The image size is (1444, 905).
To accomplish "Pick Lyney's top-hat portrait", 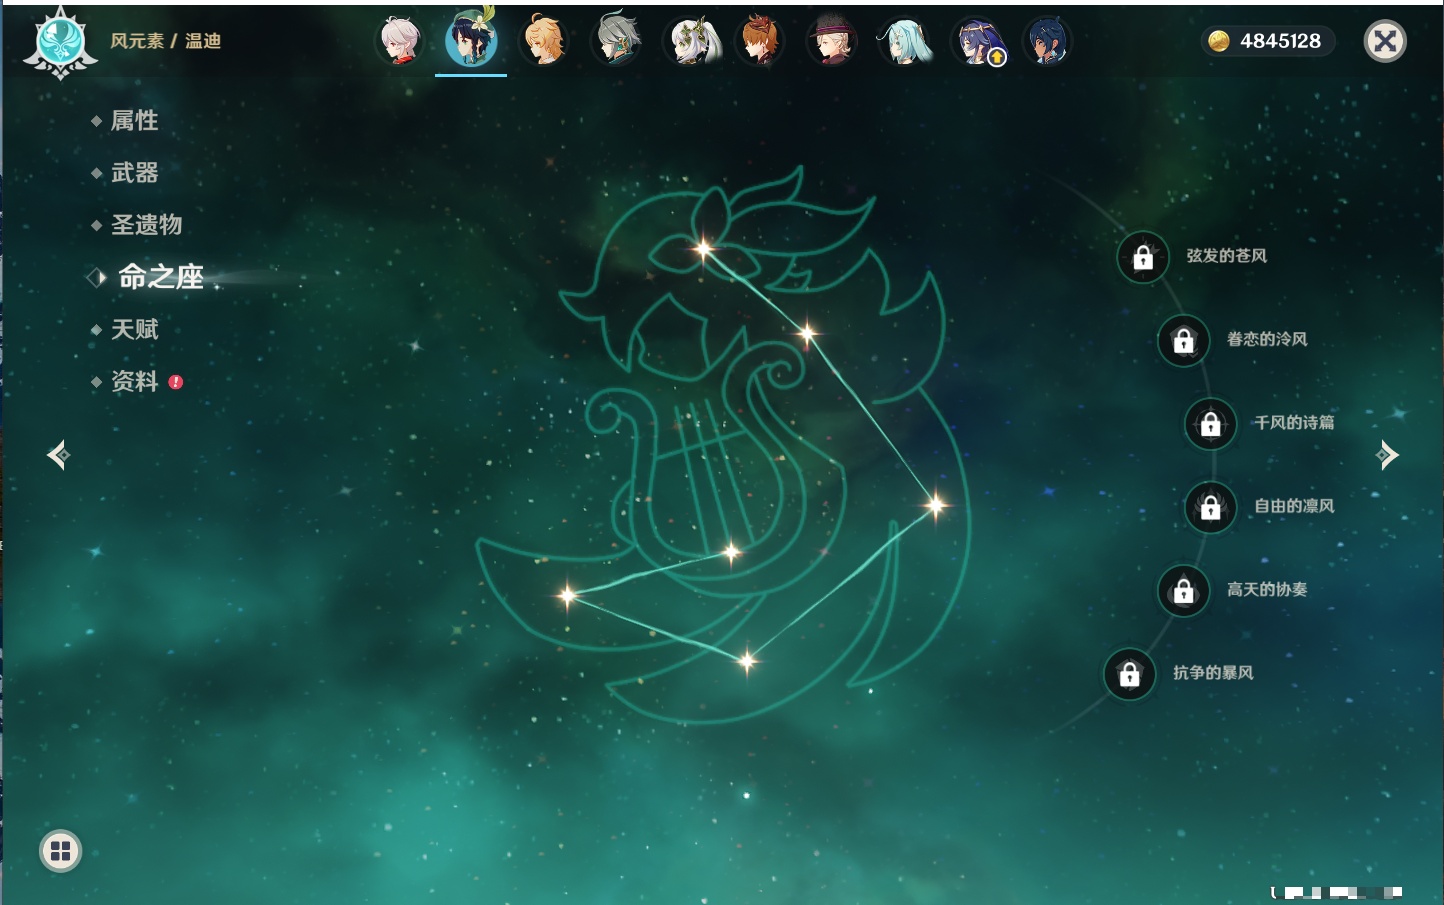I will coord(831,42).
